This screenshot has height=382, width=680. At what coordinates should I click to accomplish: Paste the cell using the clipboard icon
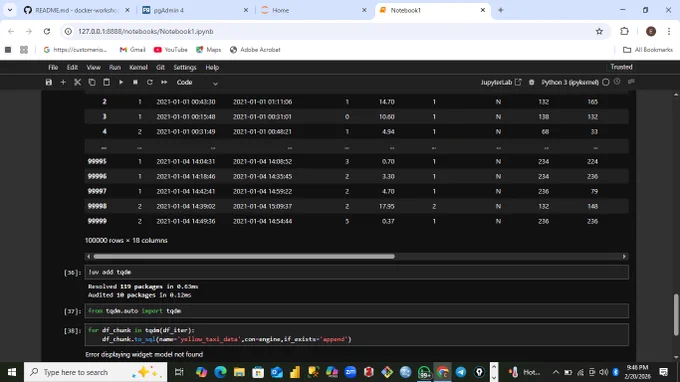106,82
